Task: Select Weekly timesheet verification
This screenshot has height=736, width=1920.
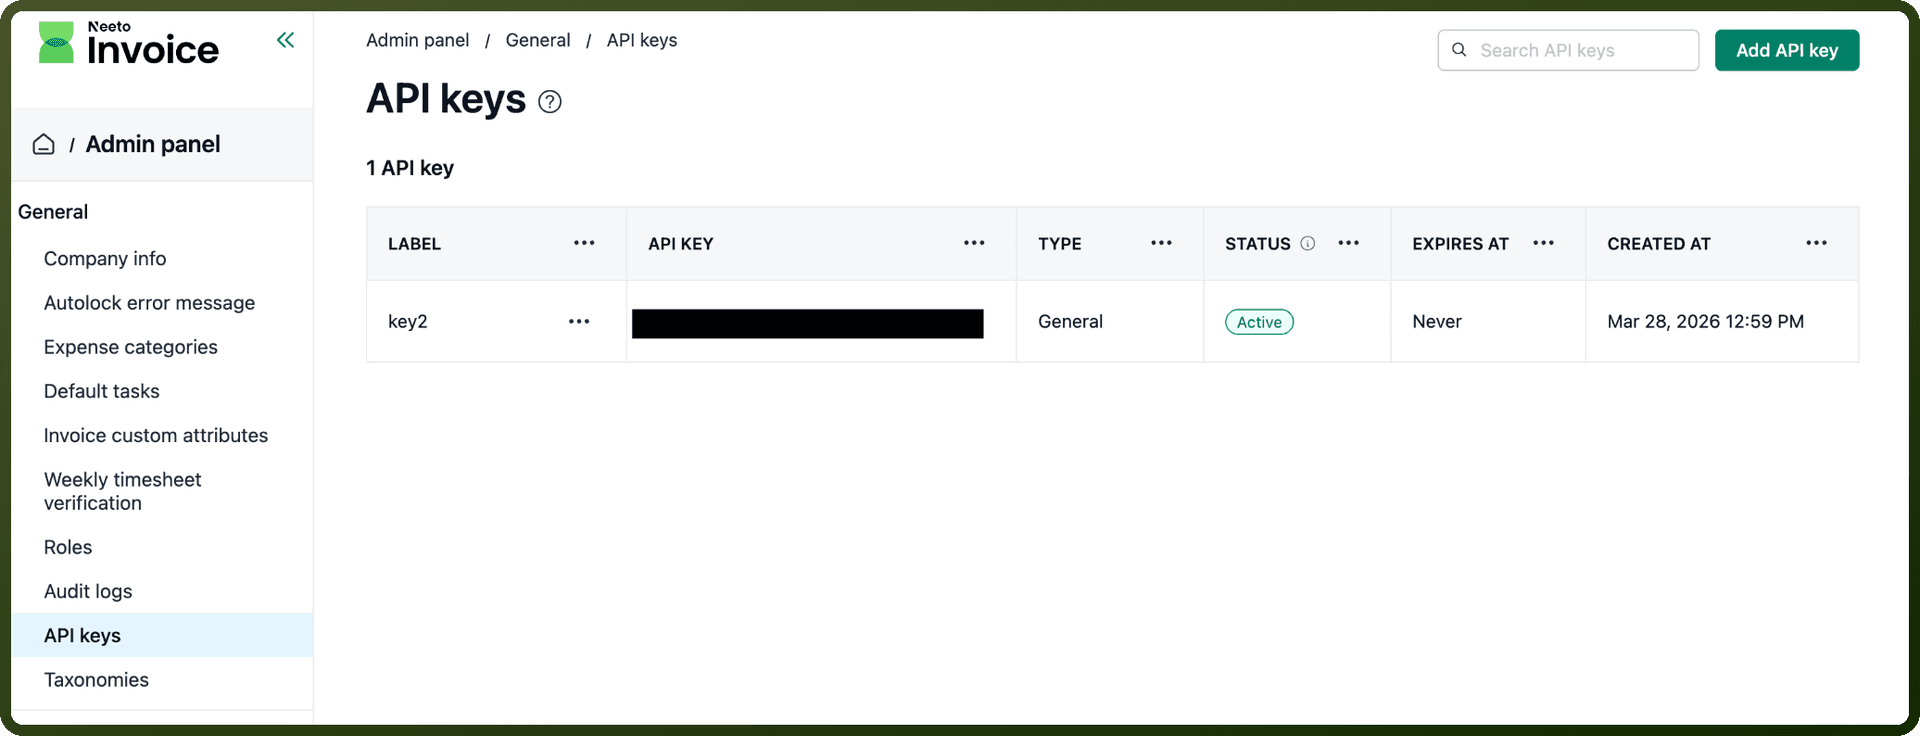Action: [123, 491]
